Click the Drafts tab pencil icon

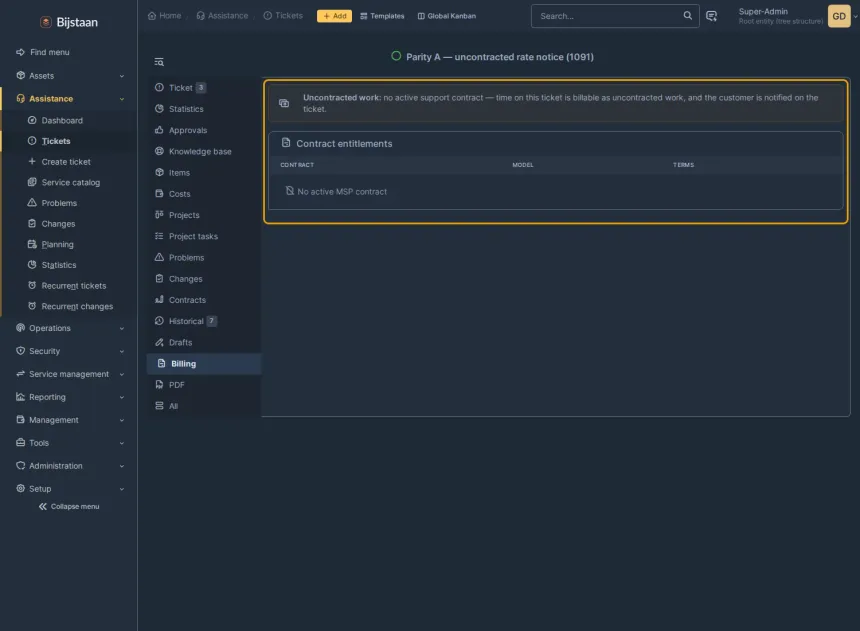coord(160,342)
